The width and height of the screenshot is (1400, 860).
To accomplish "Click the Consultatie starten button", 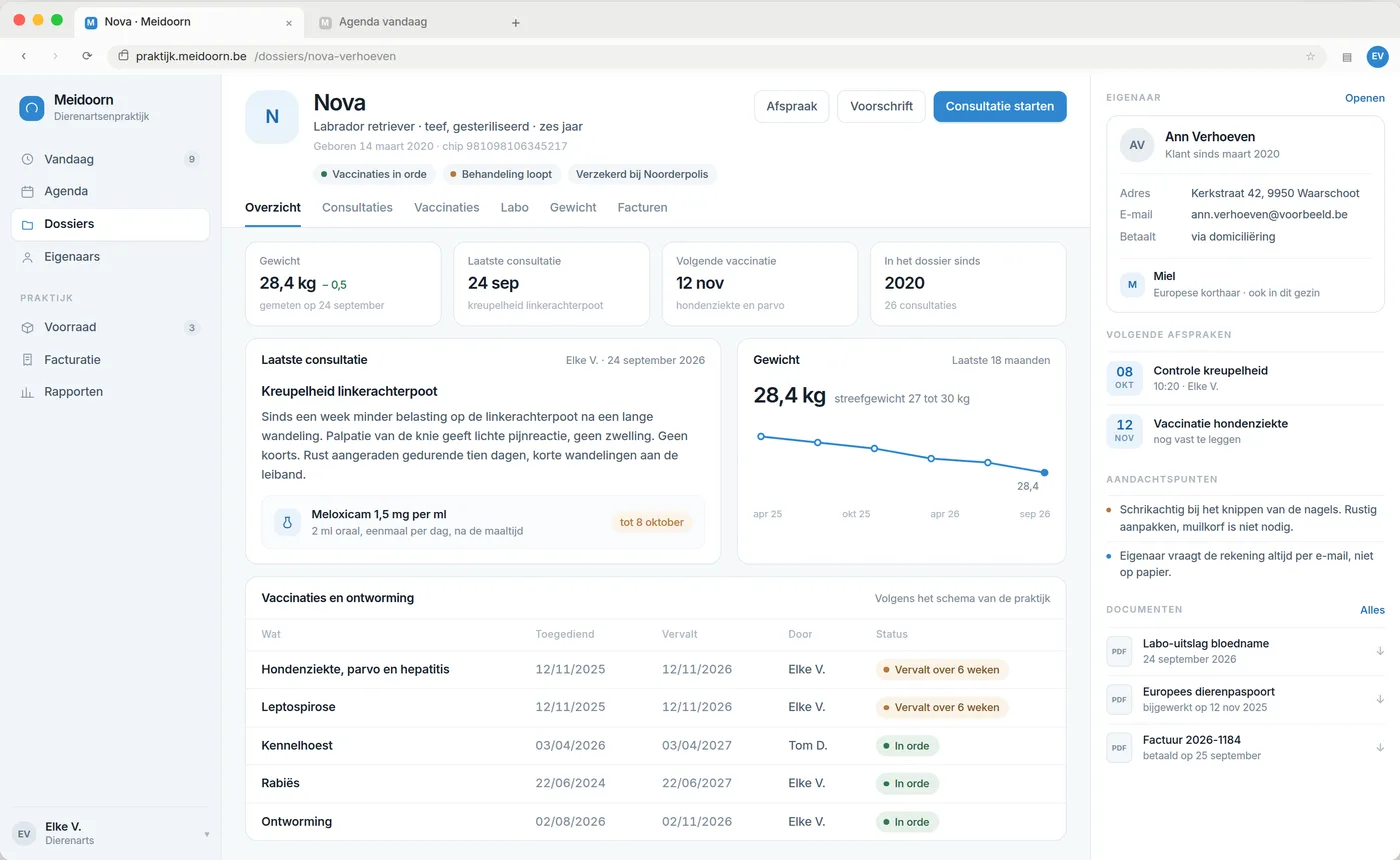I will tap(1000, 106).
